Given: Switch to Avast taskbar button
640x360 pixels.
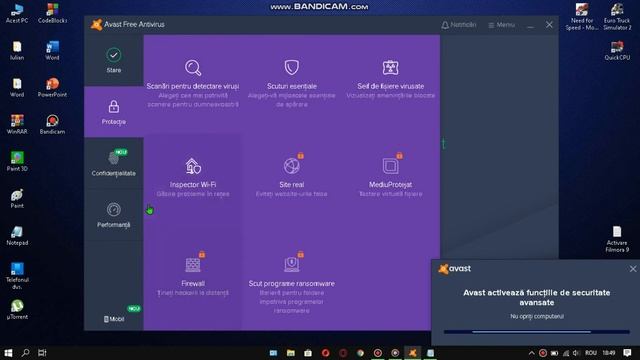Looking at the screenshot, I should pyautogui.click(x=413, y=353).
